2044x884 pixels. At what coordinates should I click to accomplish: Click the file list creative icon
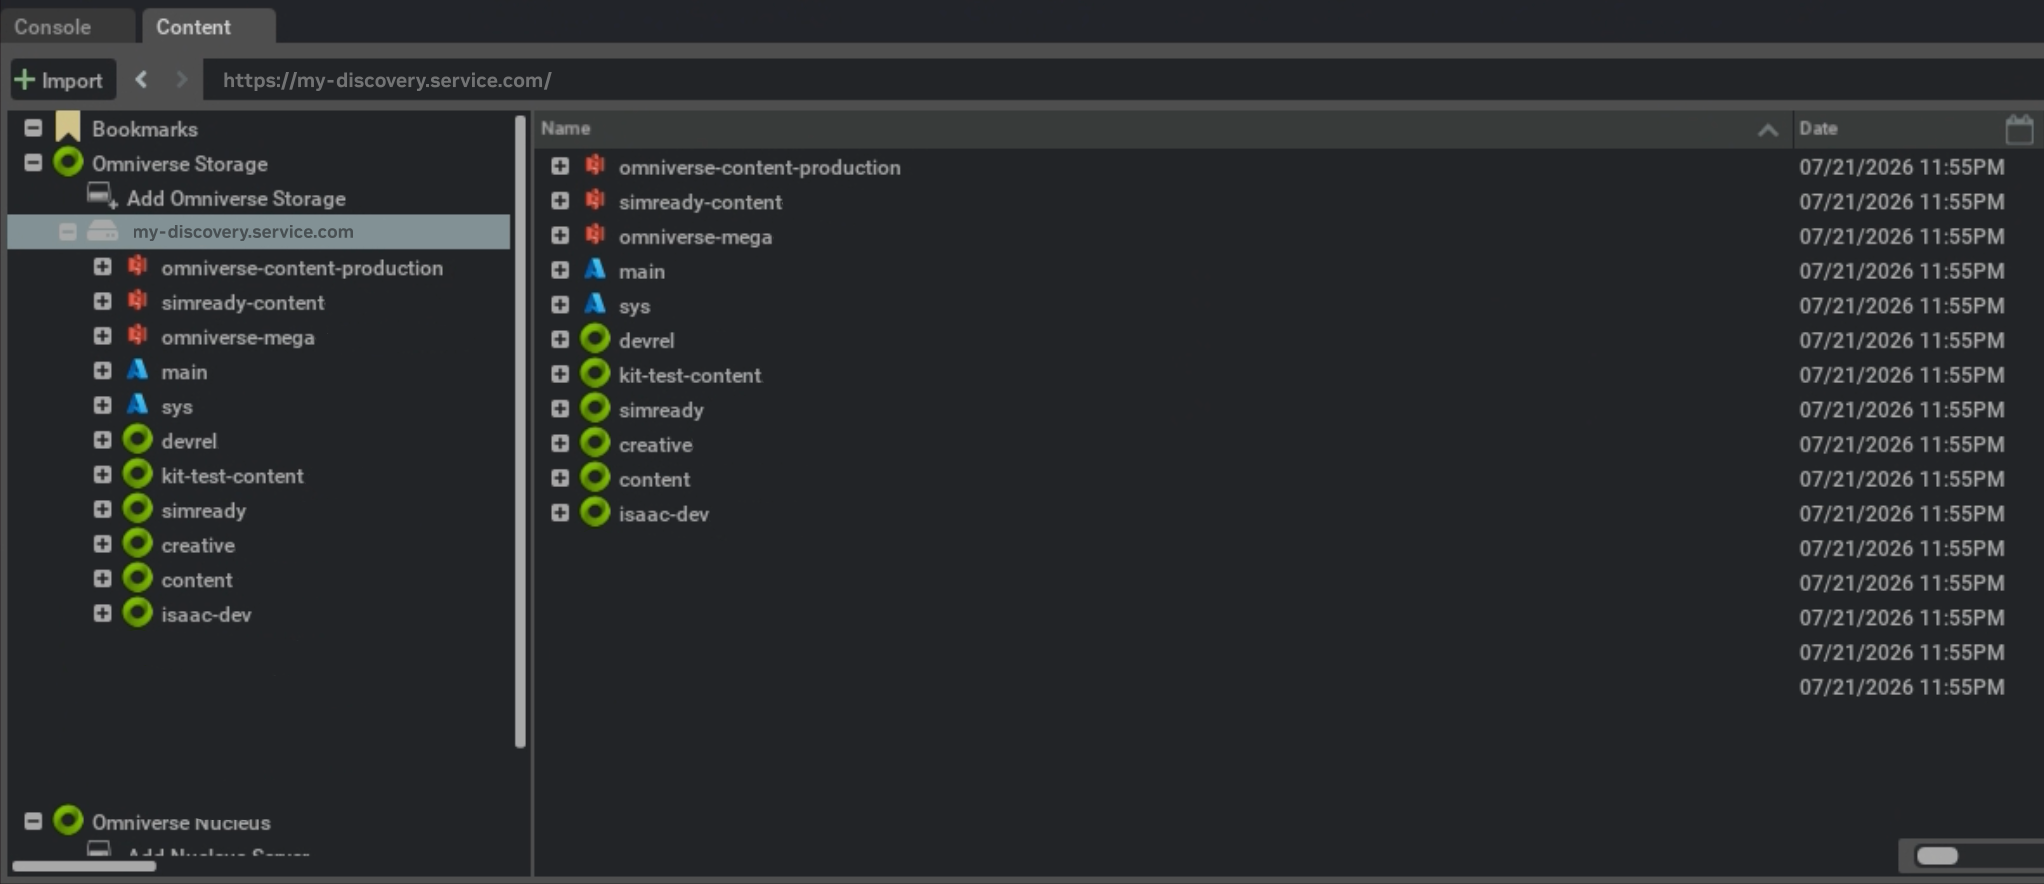pos(595,443)
